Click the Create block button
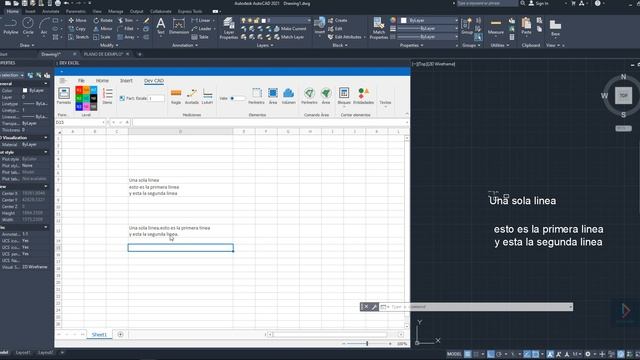Image resolution: width=640 pixels, height=360 pixels. click(338, 20)
